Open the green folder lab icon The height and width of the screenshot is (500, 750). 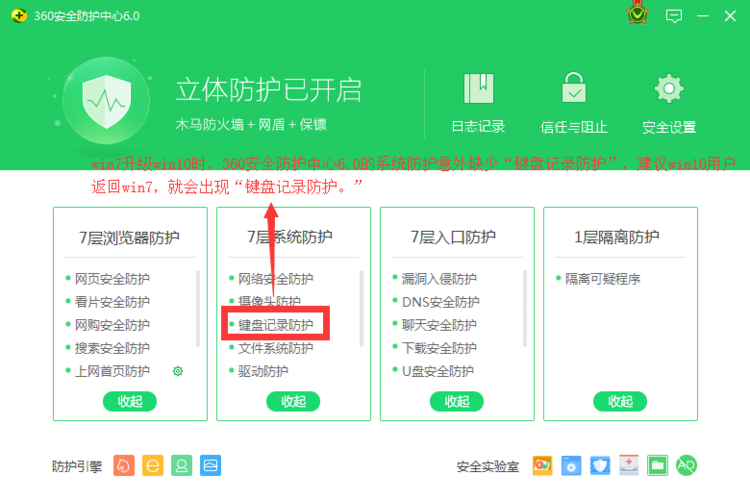click(658, 466)
